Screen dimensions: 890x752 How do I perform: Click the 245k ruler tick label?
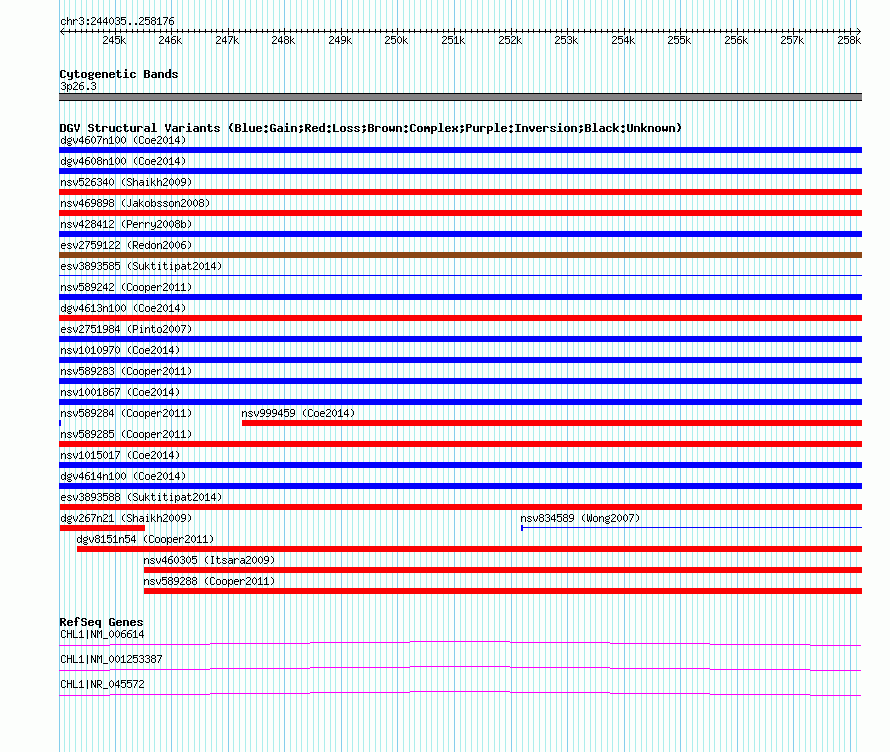[x=114, y=40]
